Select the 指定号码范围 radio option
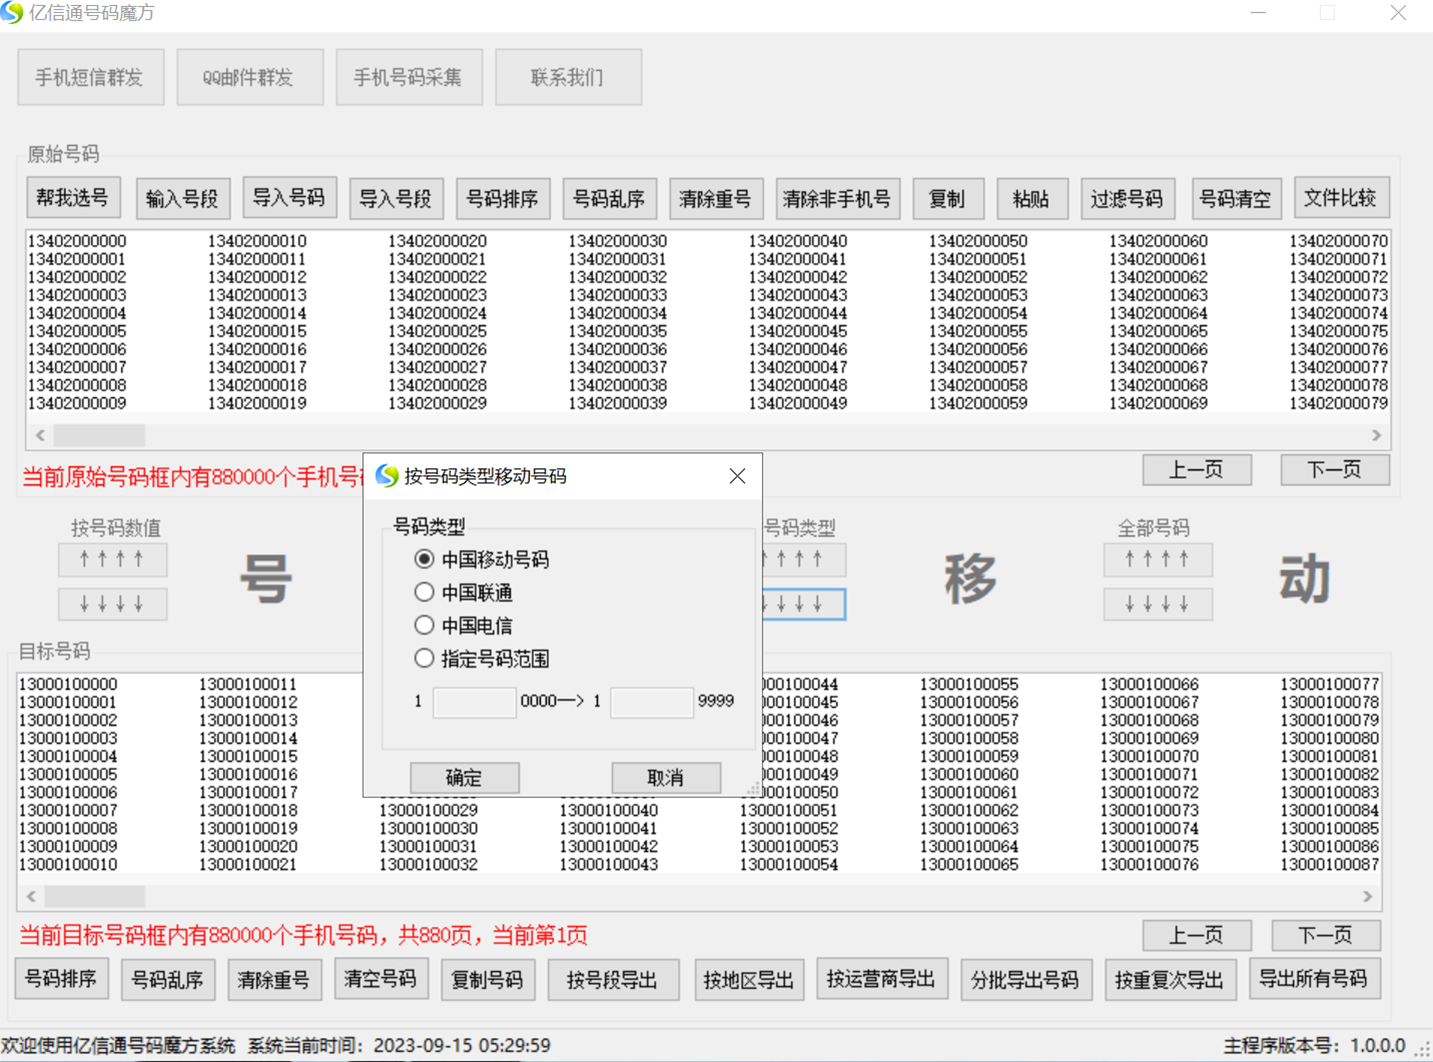Viewport: 1433px width, 1062px height. (481, 658)
